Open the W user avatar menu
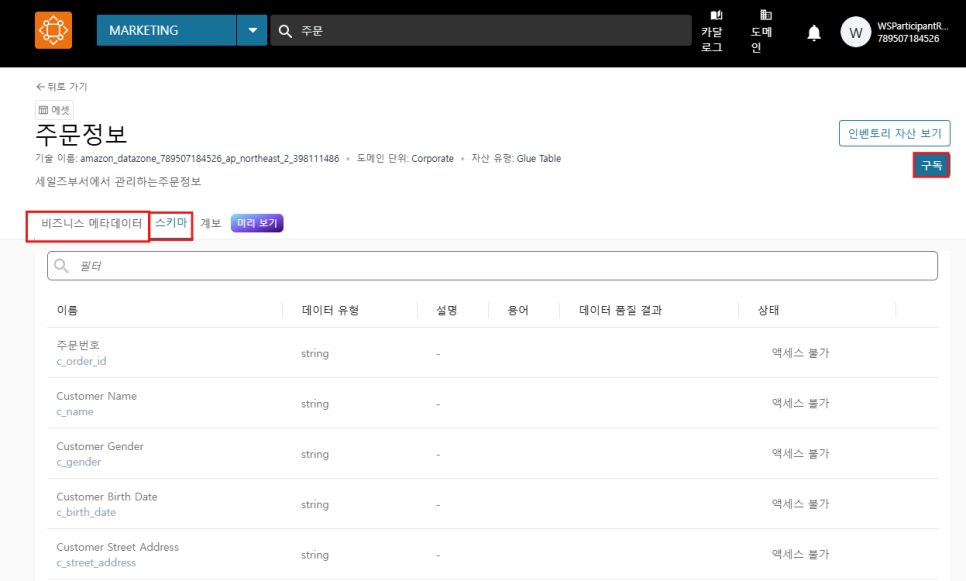The image size is (966, 581). tap(855, 32)
